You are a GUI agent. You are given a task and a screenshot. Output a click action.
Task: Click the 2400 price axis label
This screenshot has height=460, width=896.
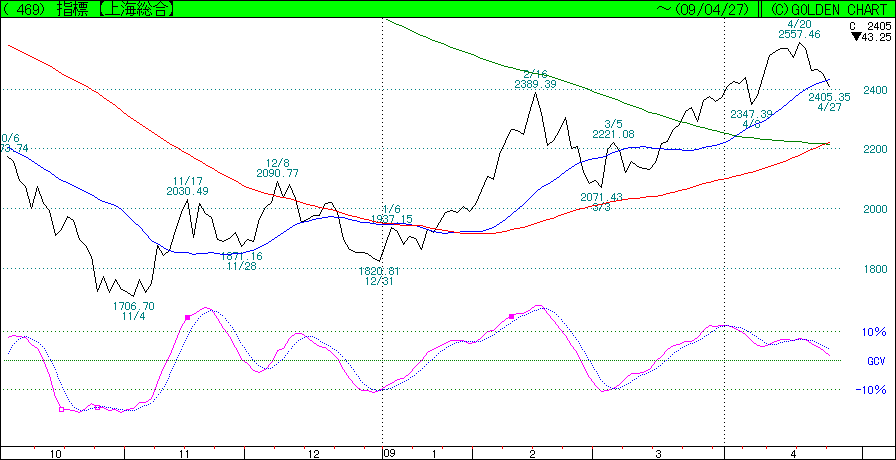point(876,90)
